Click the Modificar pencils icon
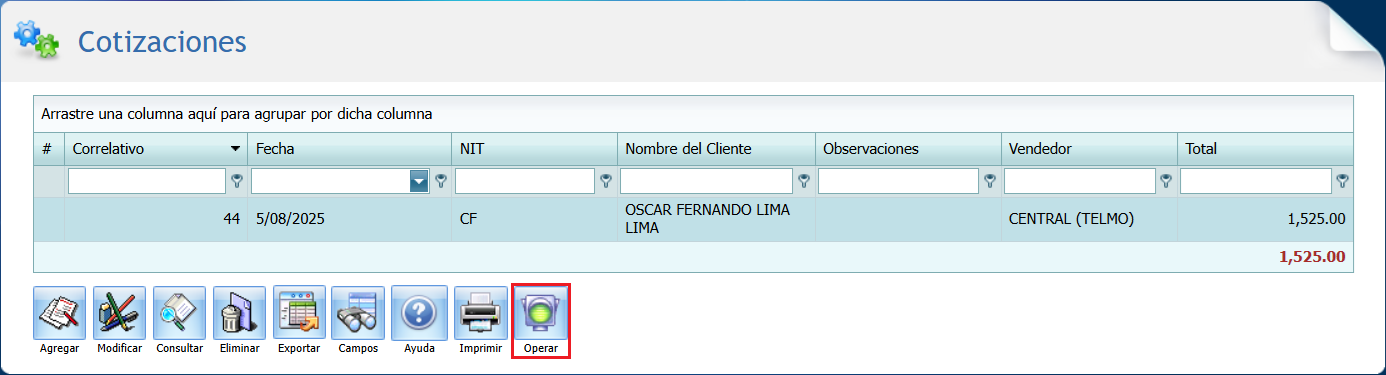1386x375 pixels. point(119,313)
